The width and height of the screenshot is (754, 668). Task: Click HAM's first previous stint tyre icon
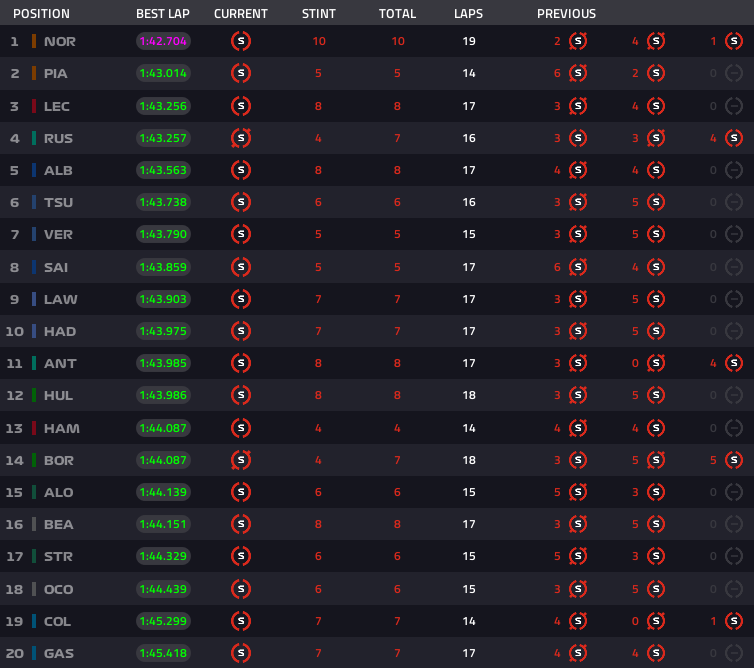(x=578, y=428)
